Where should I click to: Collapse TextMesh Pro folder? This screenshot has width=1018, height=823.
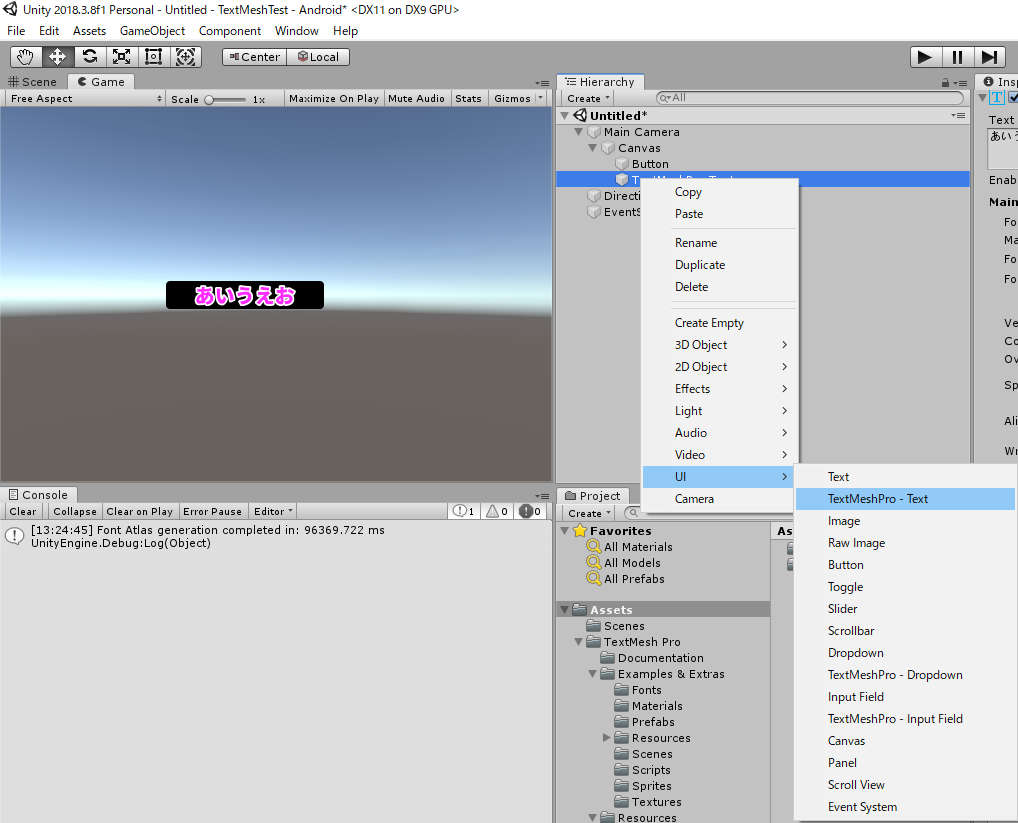tap(578, 642)
